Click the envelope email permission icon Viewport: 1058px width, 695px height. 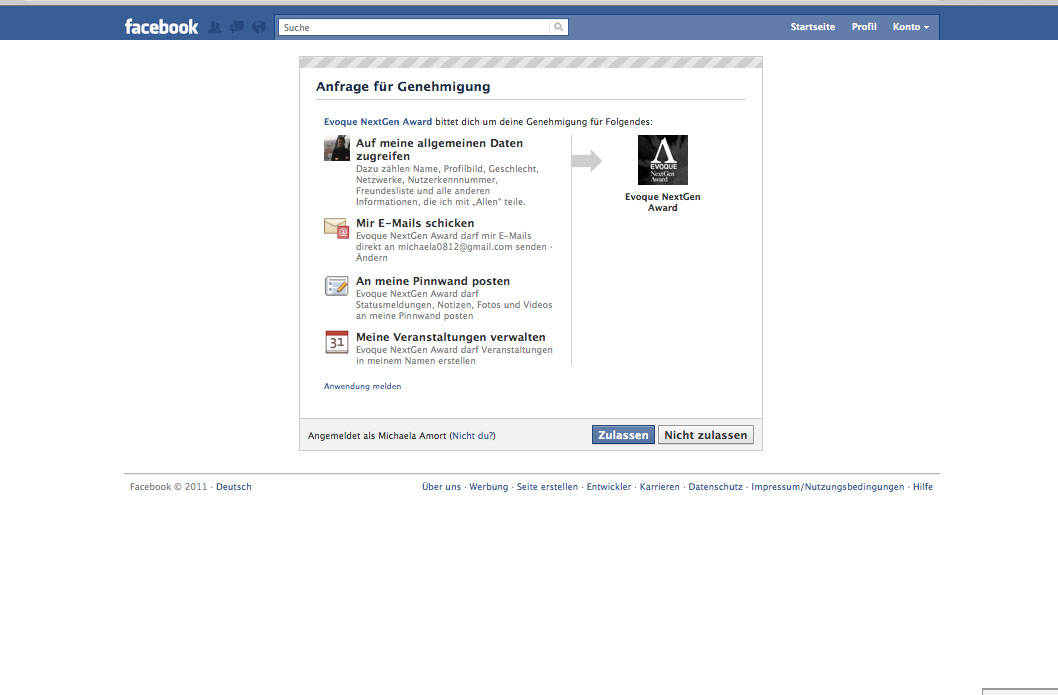tap(336, 228)
